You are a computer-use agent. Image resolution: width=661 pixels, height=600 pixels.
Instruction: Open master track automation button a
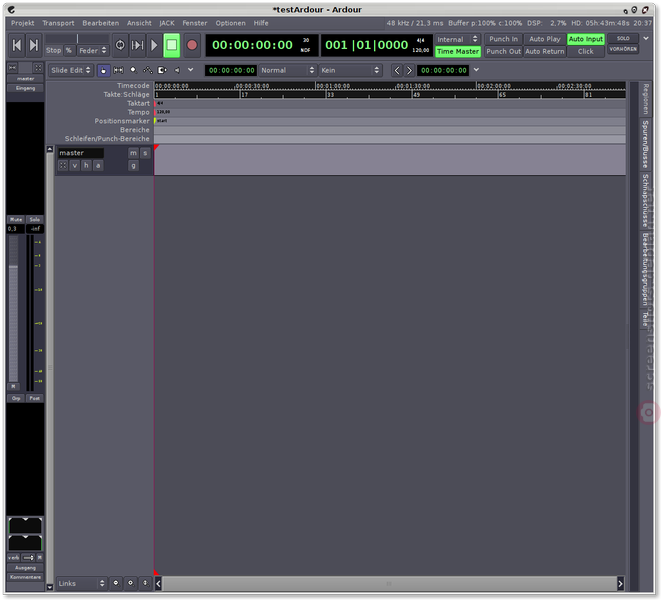pyautogui.click(x=98, y=165)
